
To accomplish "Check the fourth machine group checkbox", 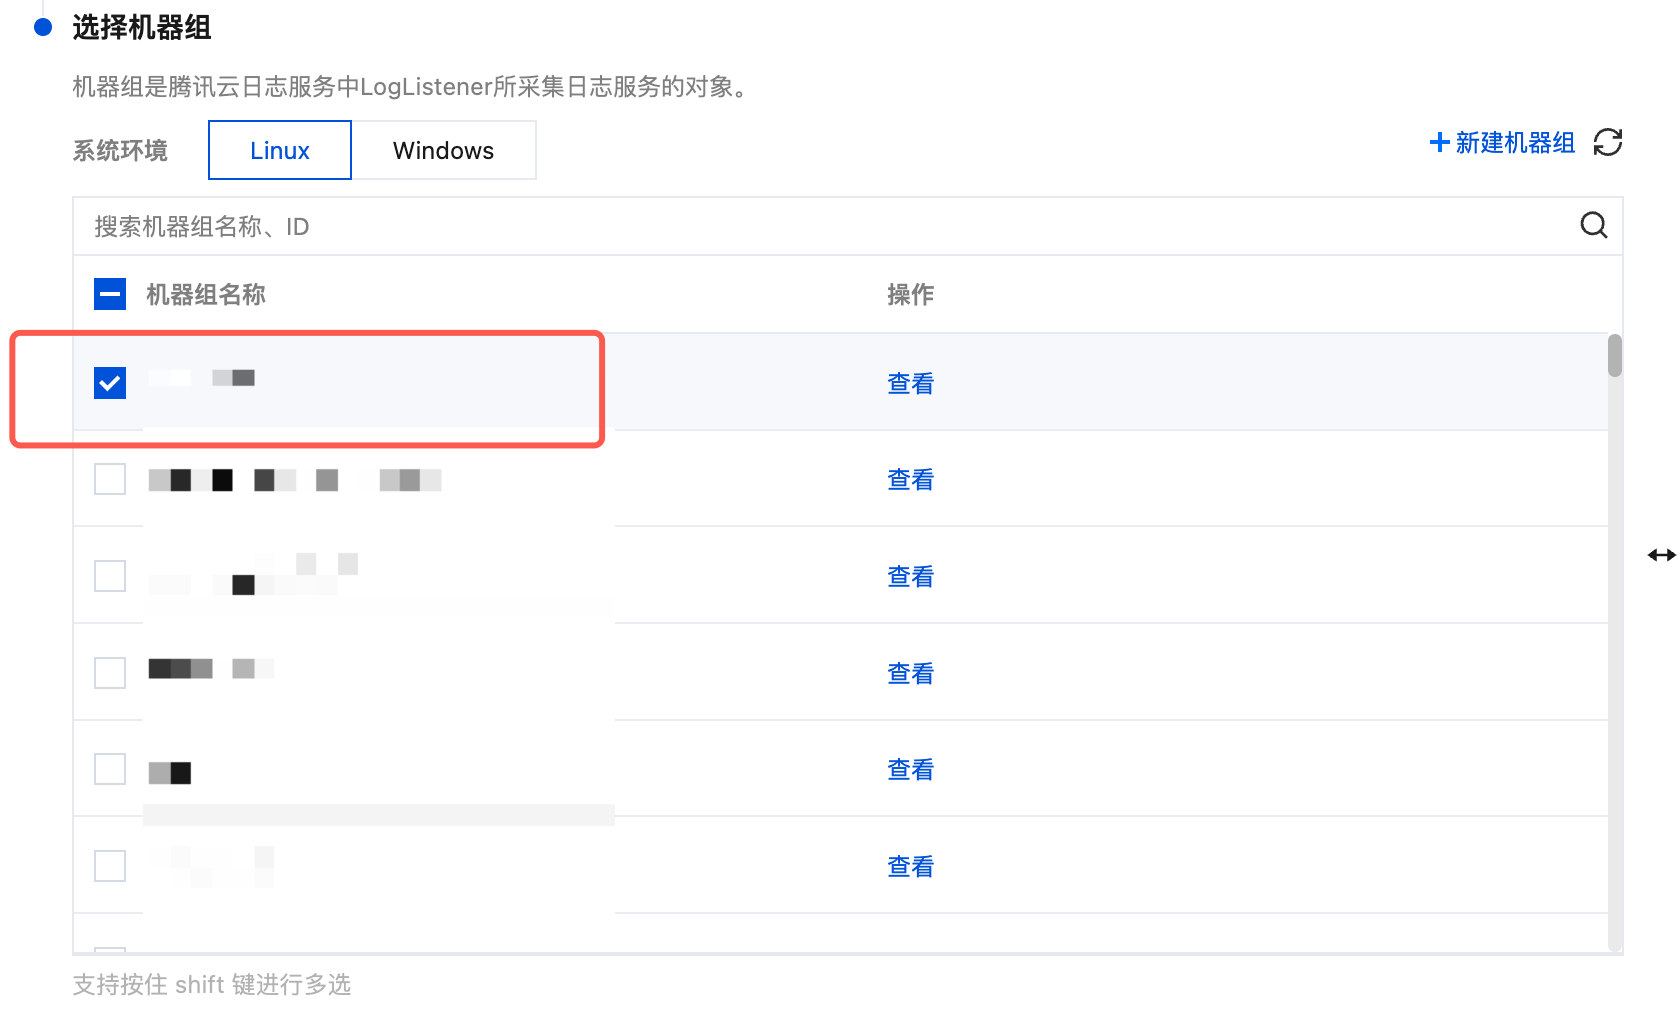I will pyautogui.click(x=110, y=673).
